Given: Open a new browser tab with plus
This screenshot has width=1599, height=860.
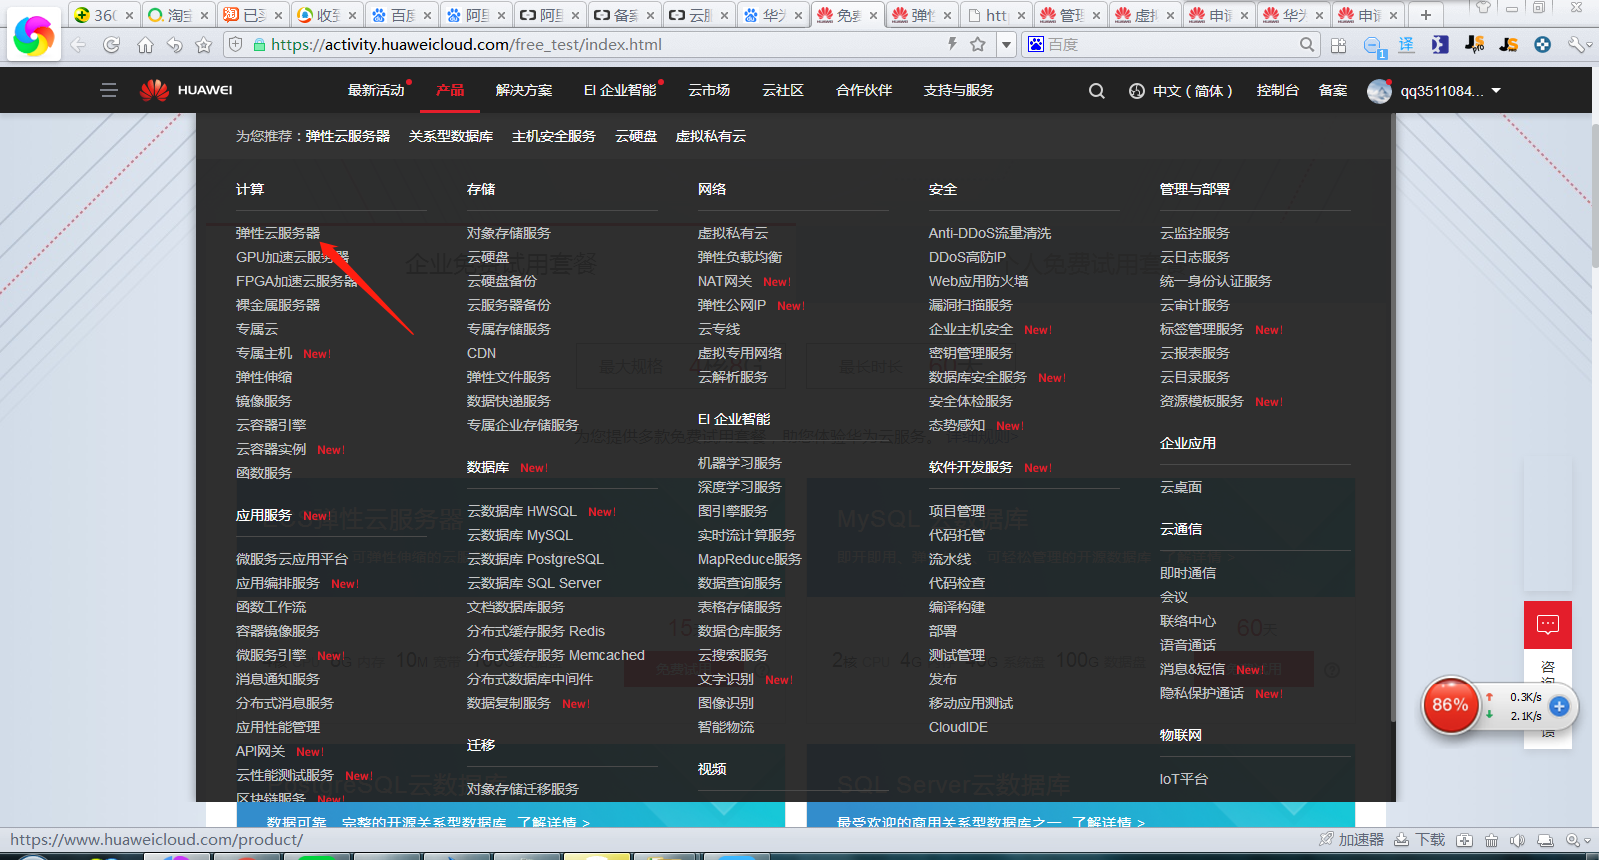Looking at the screenshot, I should (1426, 15).
